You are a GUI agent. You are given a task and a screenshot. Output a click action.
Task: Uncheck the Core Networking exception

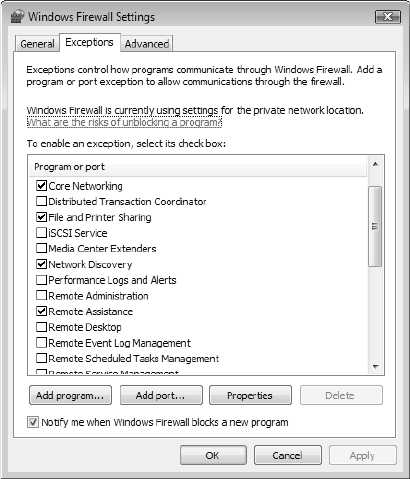(41, 185)
